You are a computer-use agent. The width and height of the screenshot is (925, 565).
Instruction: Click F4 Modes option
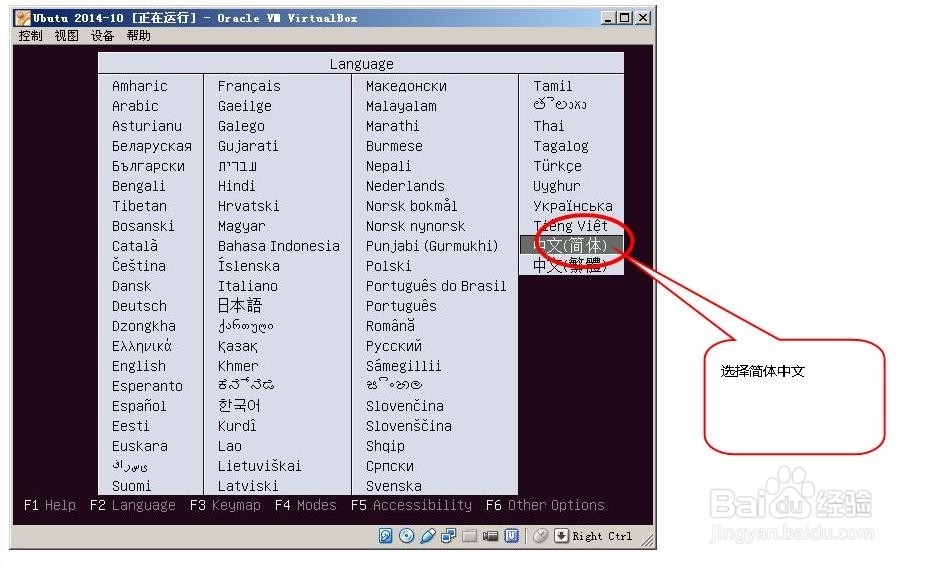click(x=306, y=505)
